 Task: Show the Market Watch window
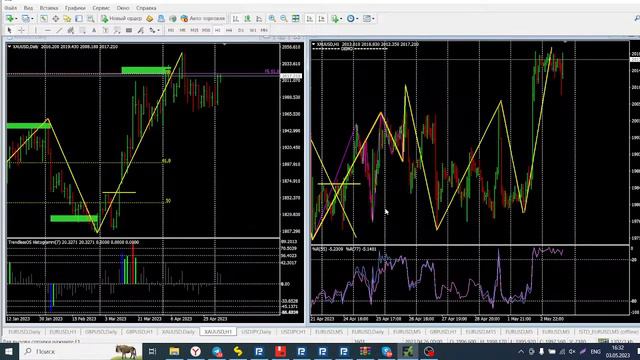pyautogui.click(x=44, y=18)
